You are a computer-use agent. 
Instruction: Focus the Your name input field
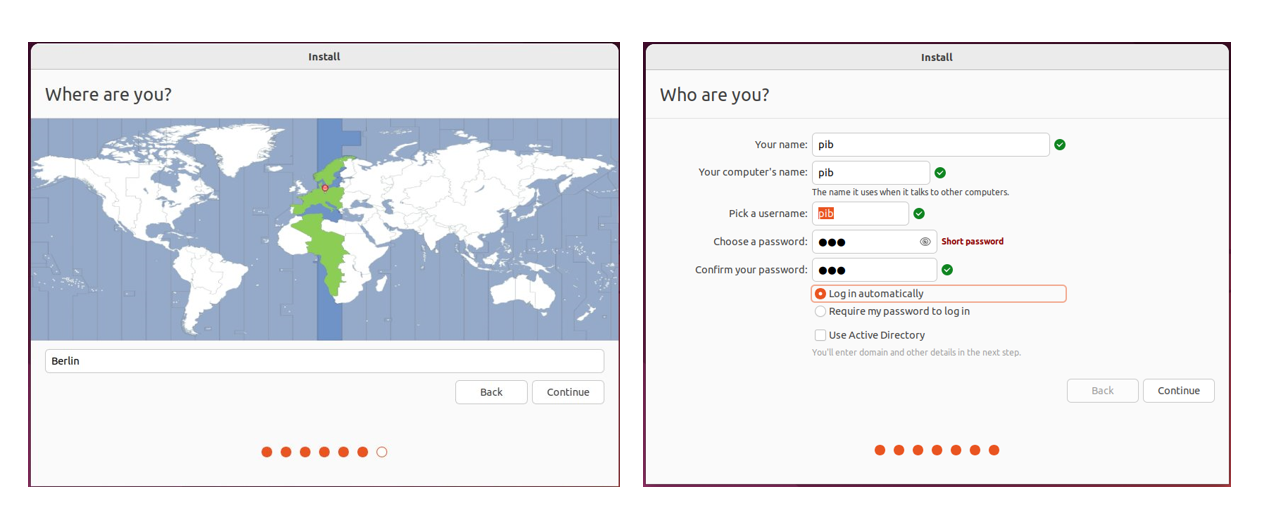pyautogui.click(x=930, y=145)
